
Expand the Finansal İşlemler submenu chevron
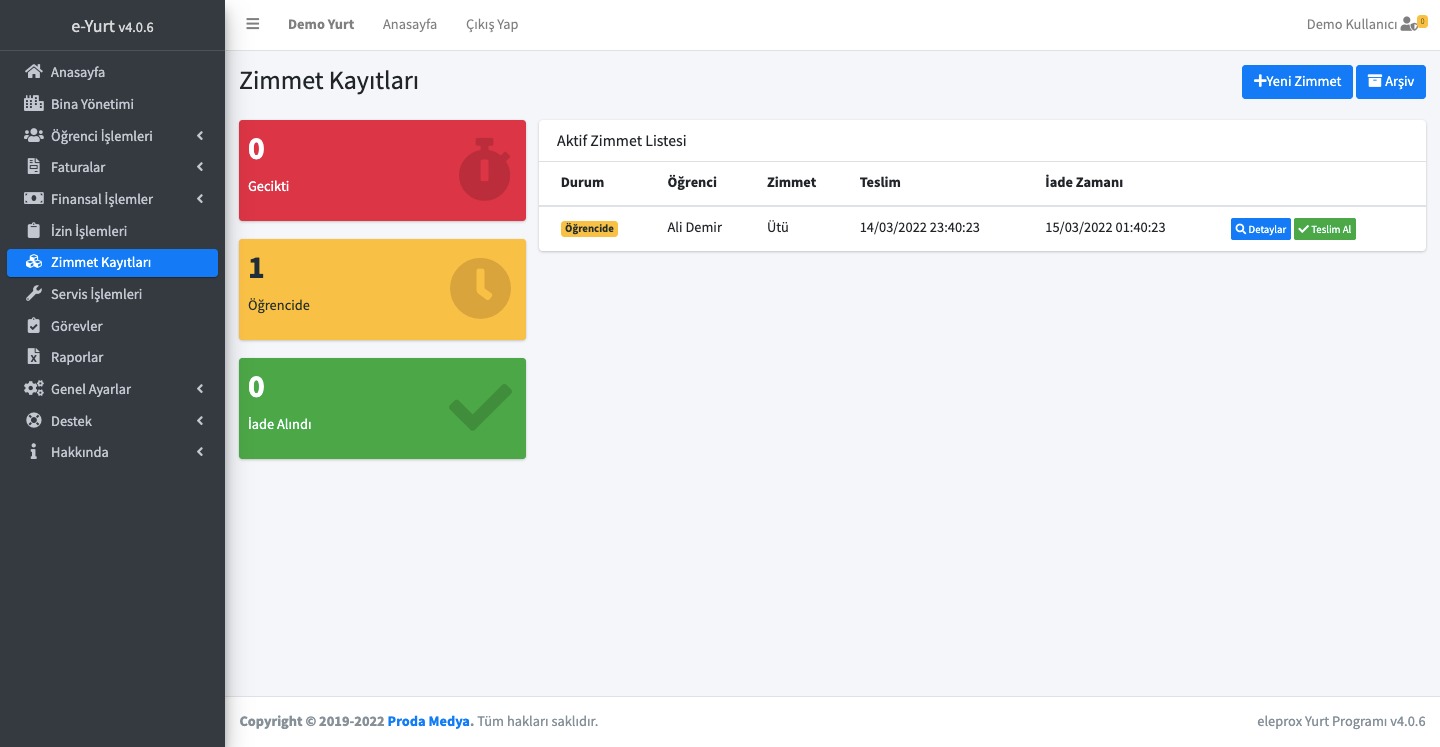coord(200,199)
